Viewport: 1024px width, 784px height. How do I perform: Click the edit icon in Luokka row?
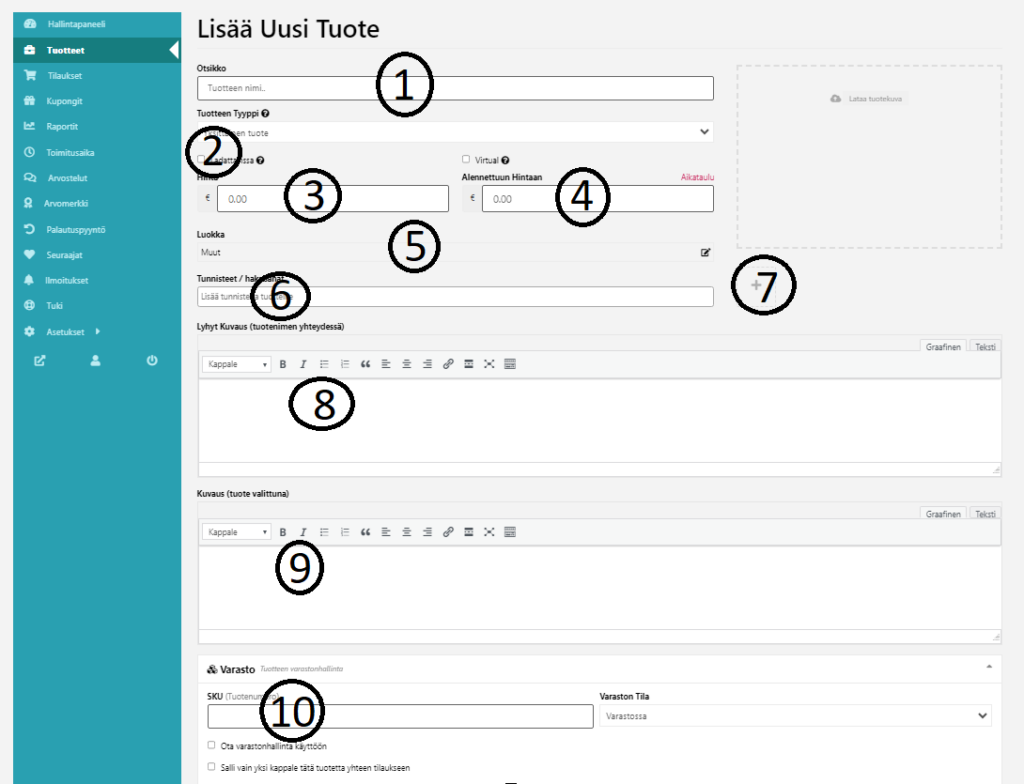click(706, 253)
